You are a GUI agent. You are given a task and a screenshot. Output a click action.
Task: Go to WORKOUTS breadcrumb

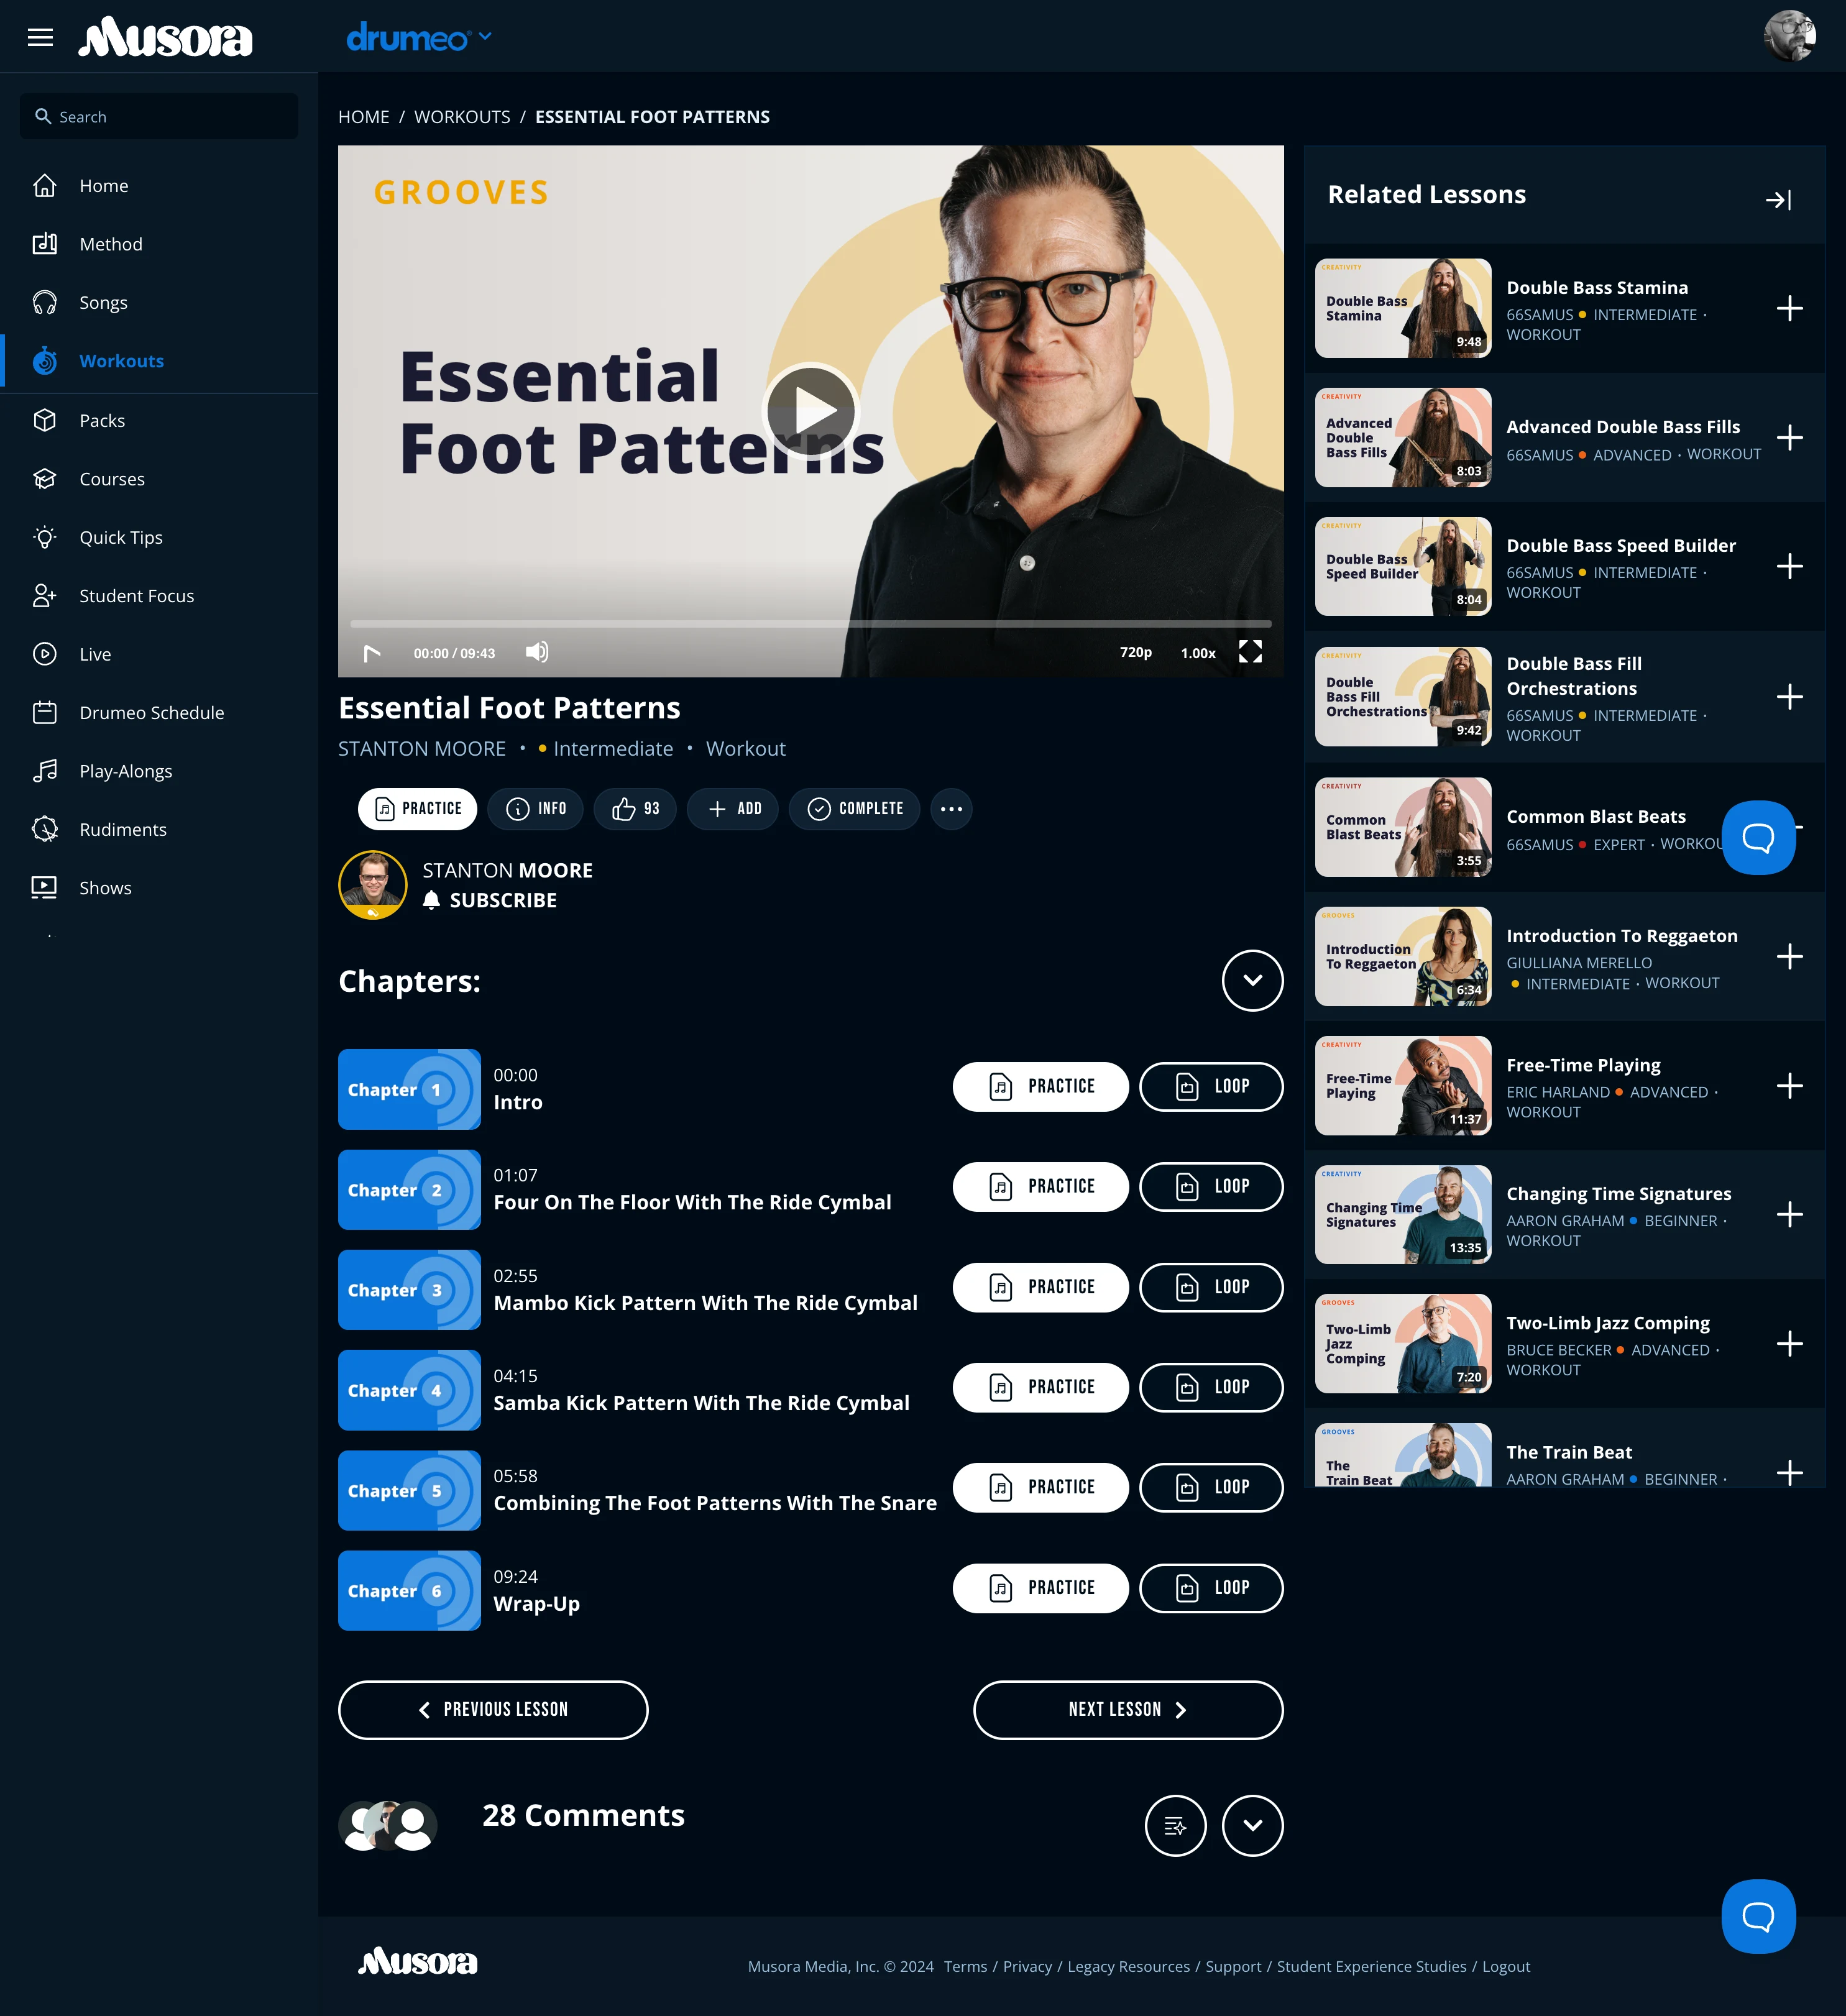[x=462, y=117]
